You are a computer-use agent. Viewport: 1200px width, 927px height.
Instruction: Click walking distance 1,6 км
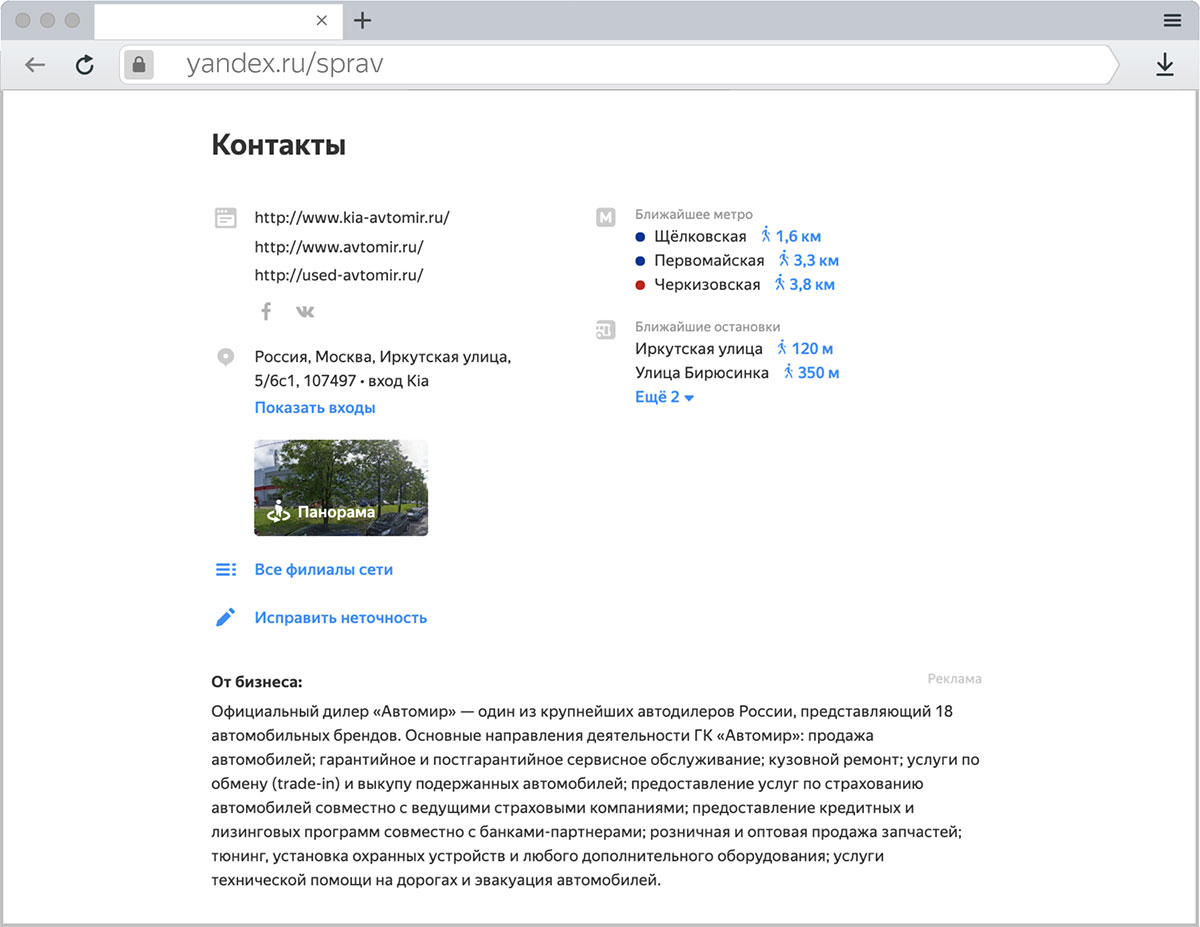click(791, 237)
